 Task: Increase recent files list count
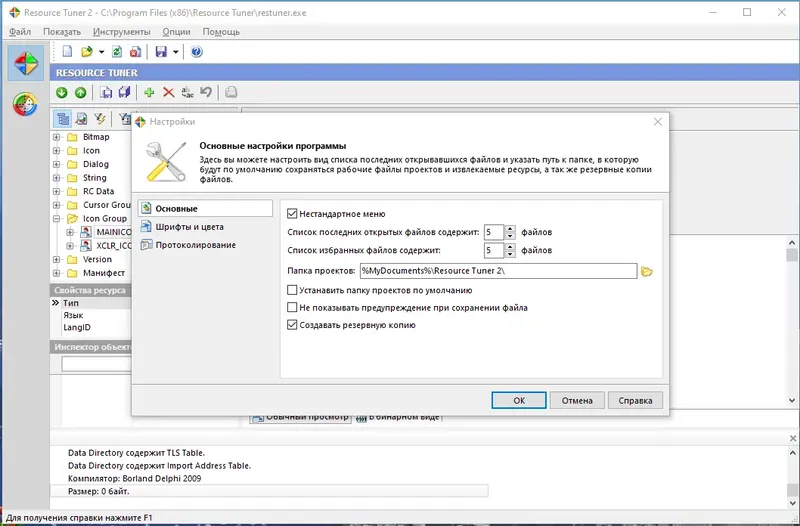(x=510, y=229)
